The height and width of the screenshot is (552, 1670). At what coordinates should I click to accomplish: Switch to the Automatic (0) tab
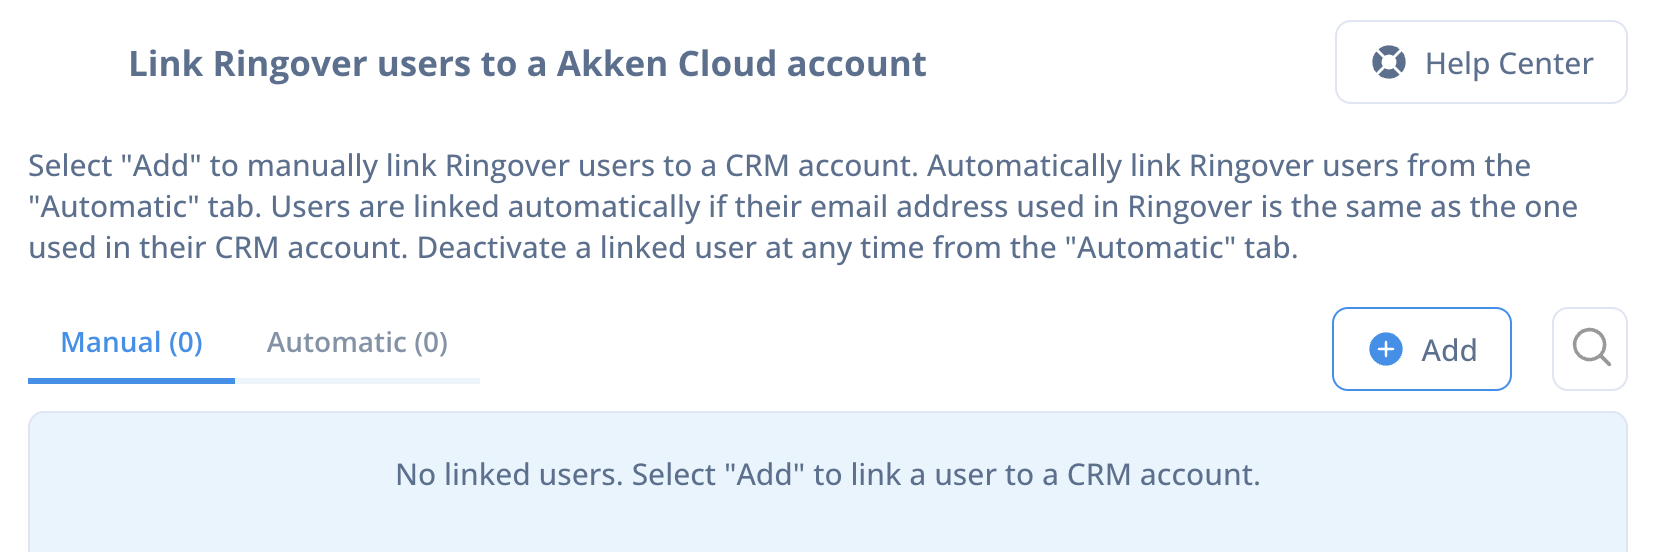[x=357, y=343]
